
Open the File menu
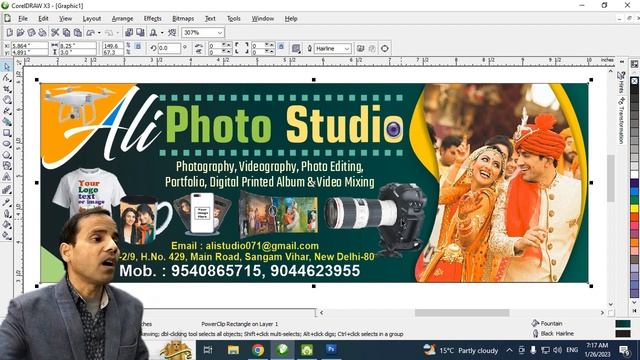23,19
